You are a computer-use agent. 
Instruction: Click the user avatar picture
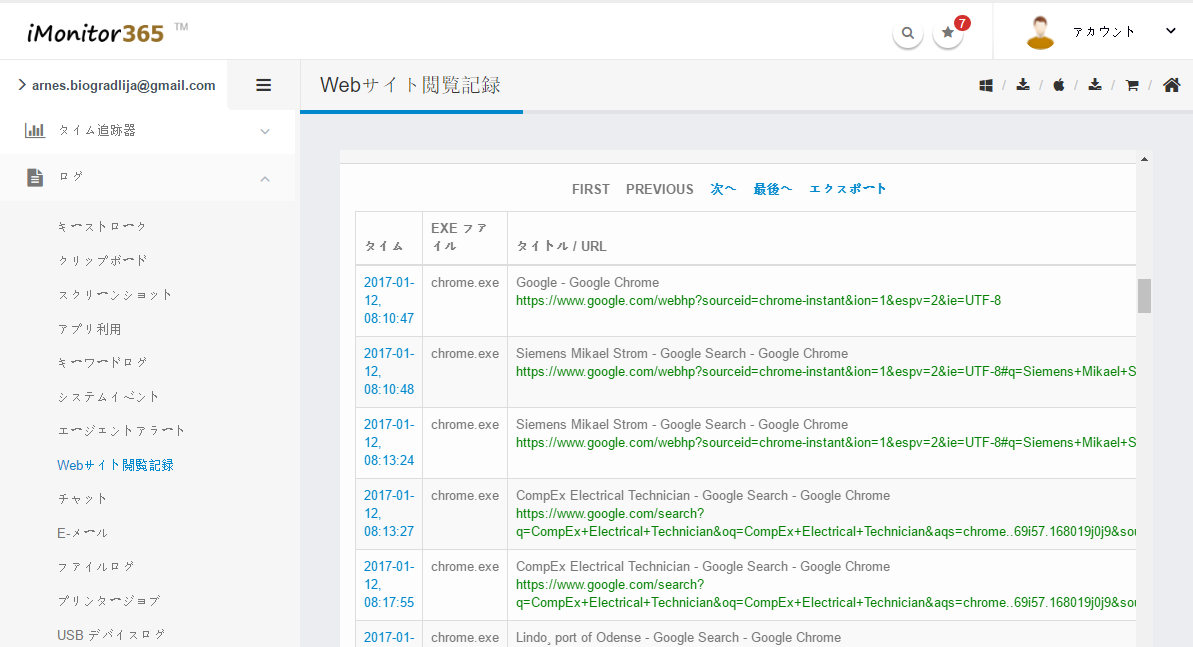click(x=1040, y=32)
